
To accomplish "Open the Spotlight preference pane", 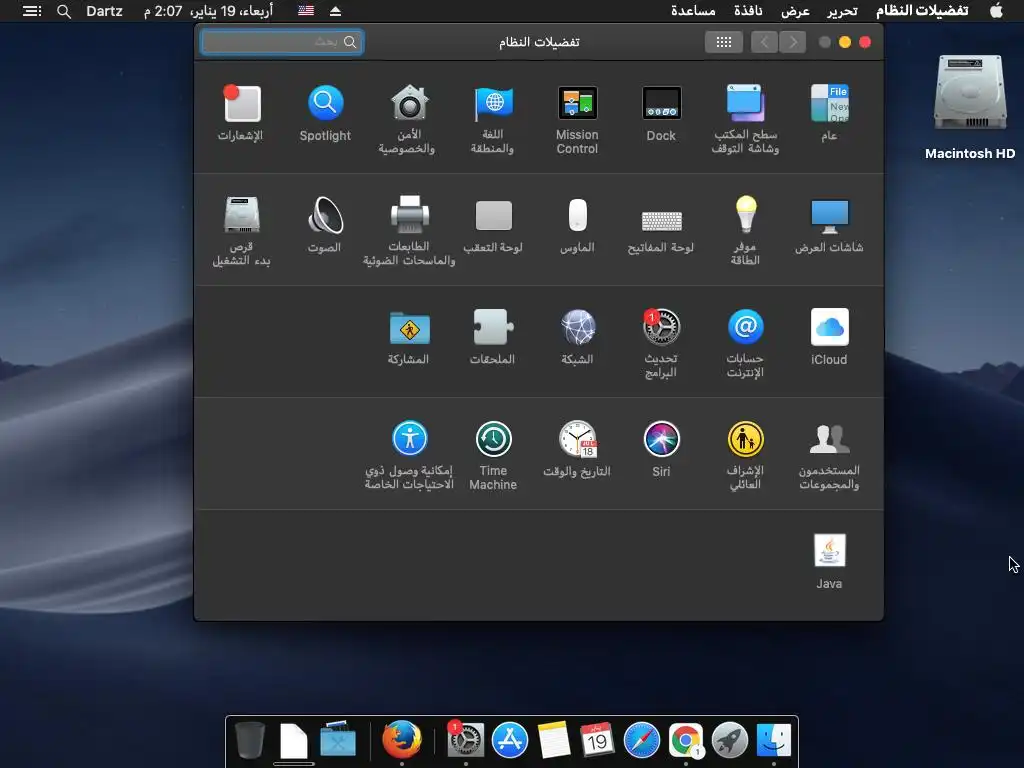I will tap(325, 112).
